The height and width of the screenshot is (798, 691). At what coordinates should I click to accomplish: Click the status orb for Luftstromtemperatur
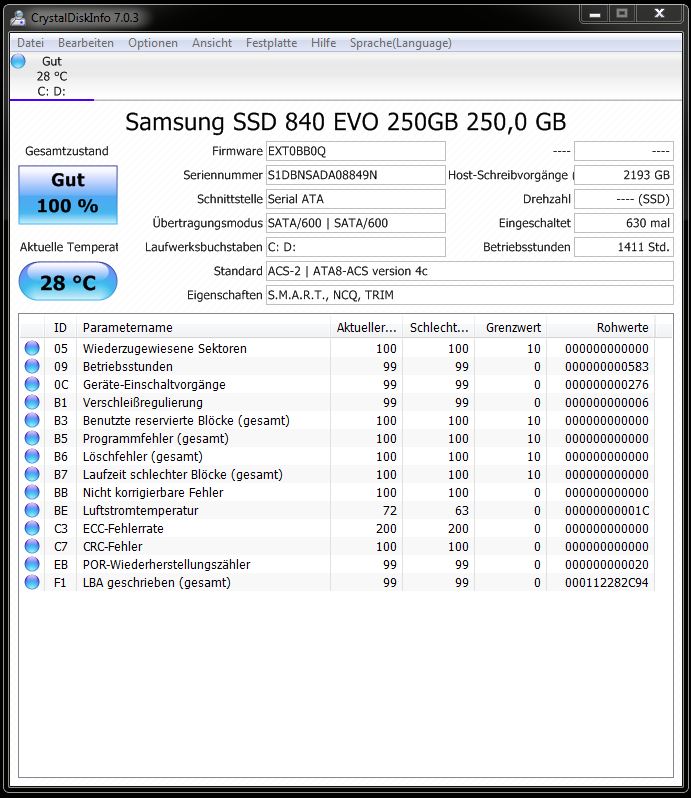[32, 510]
